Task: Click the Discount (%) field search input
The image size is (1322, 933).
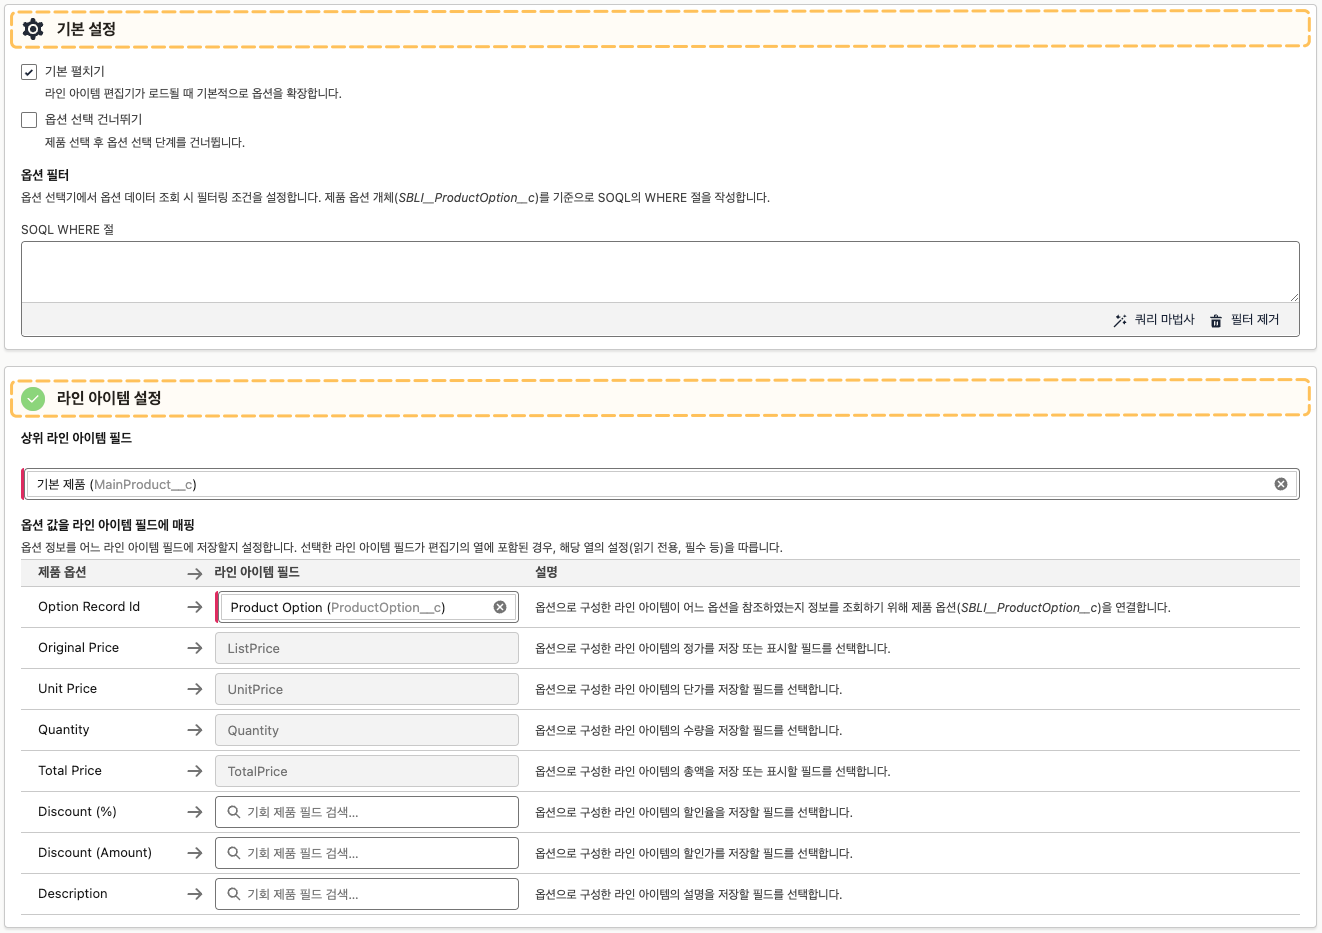Action: [x=380, y=812]
